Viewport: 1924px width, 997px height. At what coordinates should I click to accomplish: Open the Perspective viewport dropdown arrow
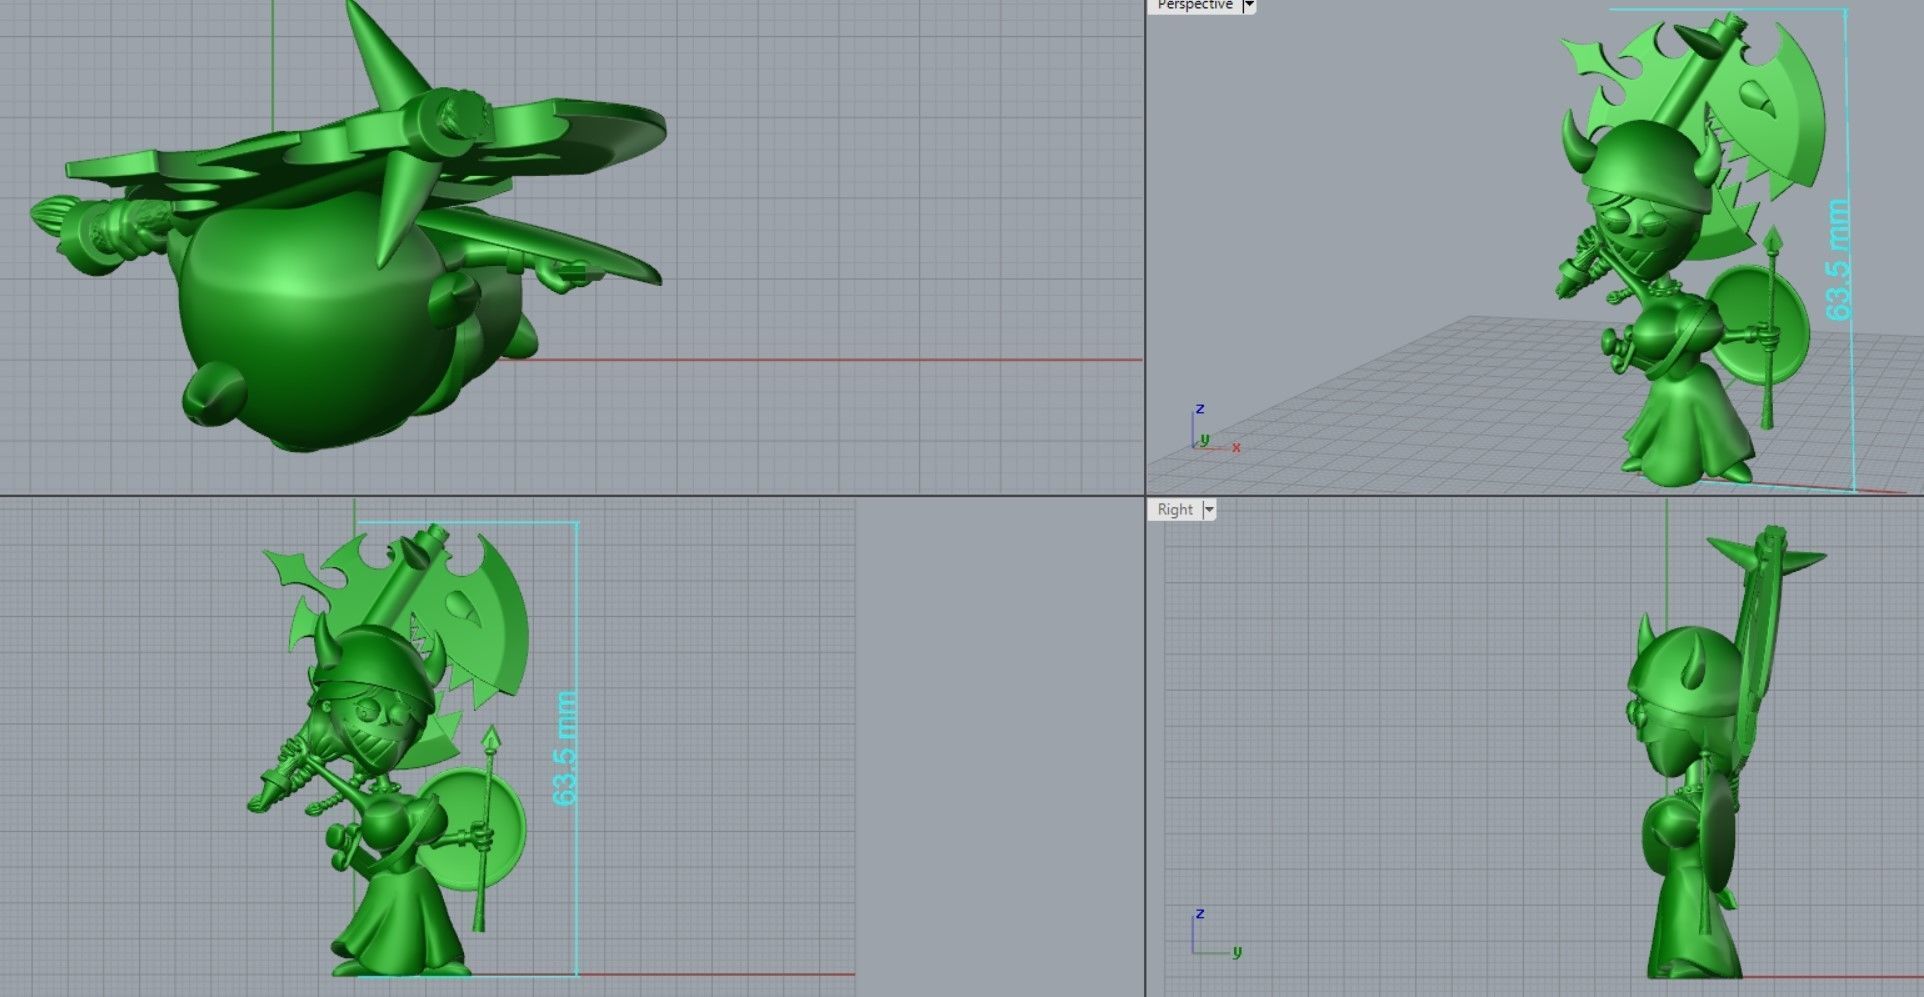click(x=1249, y=5)
